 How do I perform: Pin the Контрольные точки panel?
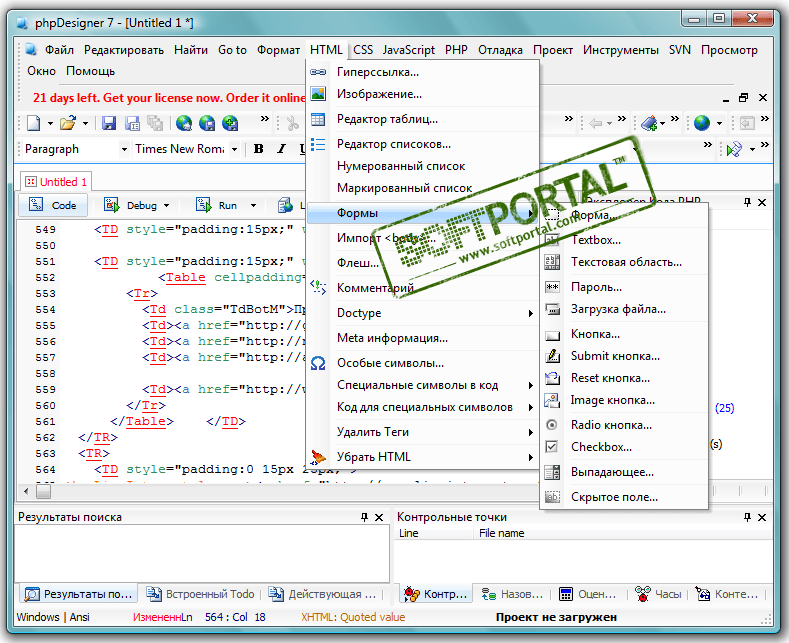pos(747,517)
